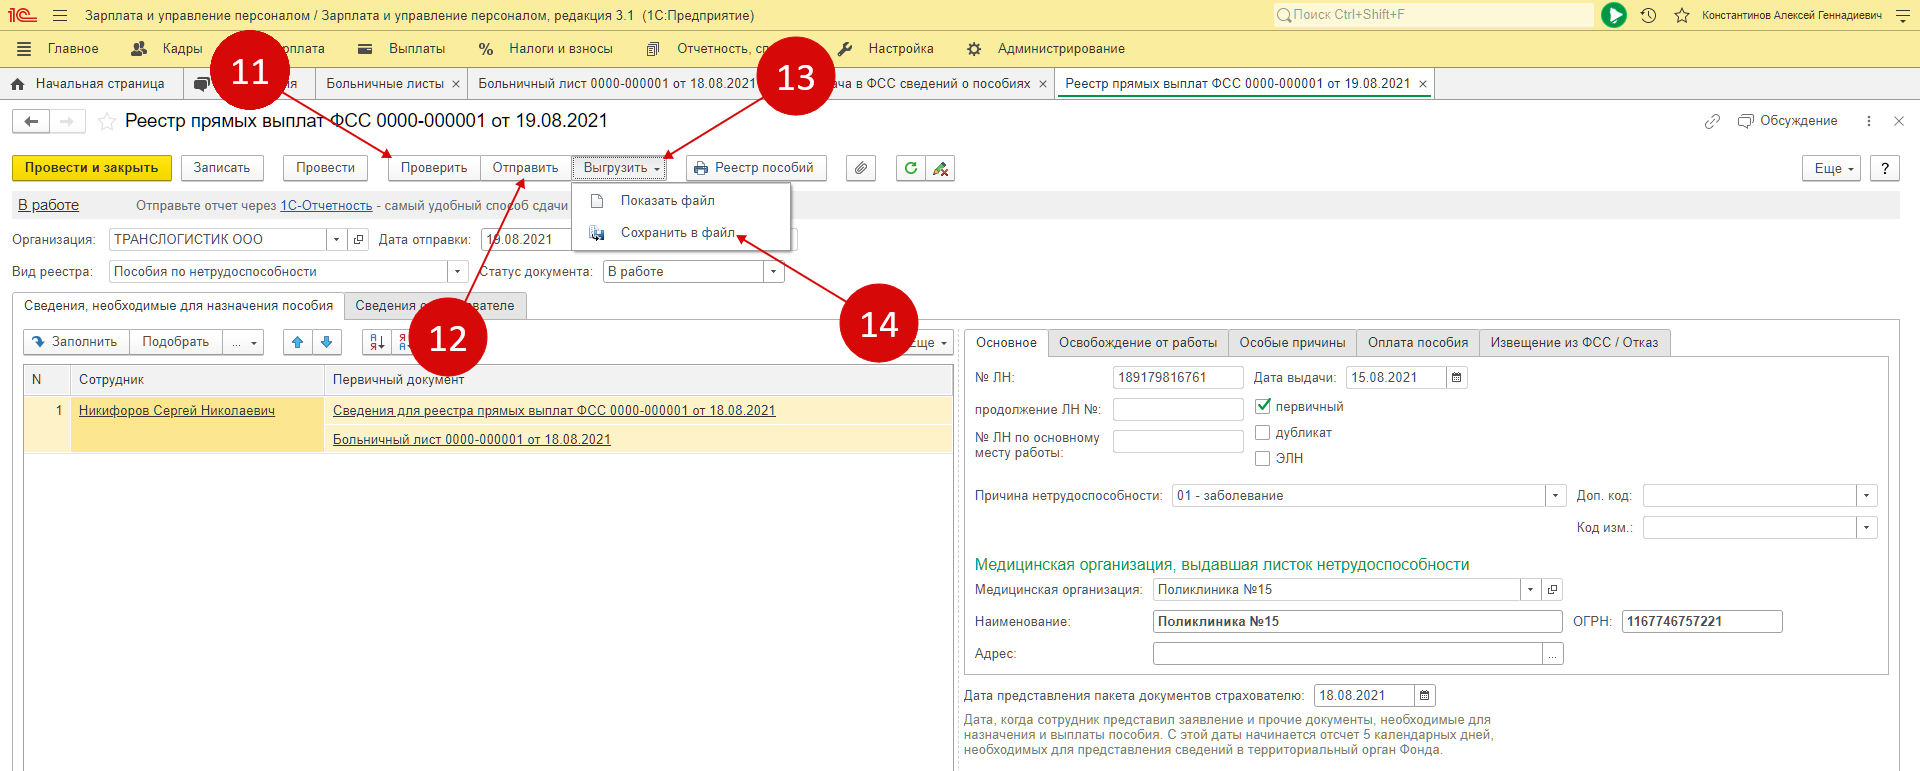
Task: Choose Показать файл from dropdown menu
Action: click(x=667, y=201)
